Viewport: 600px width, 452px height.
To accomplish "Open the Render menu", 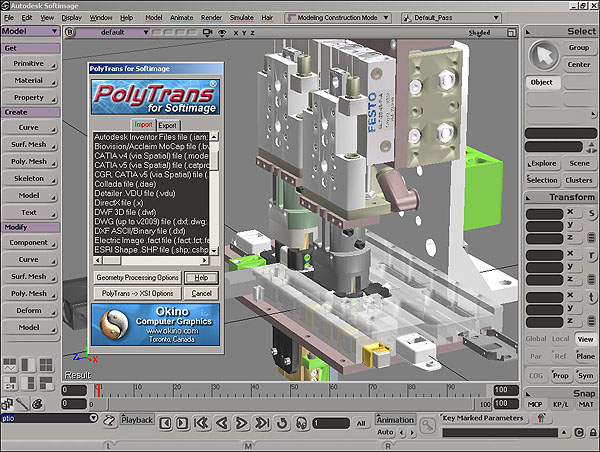I will click(211, 18).
